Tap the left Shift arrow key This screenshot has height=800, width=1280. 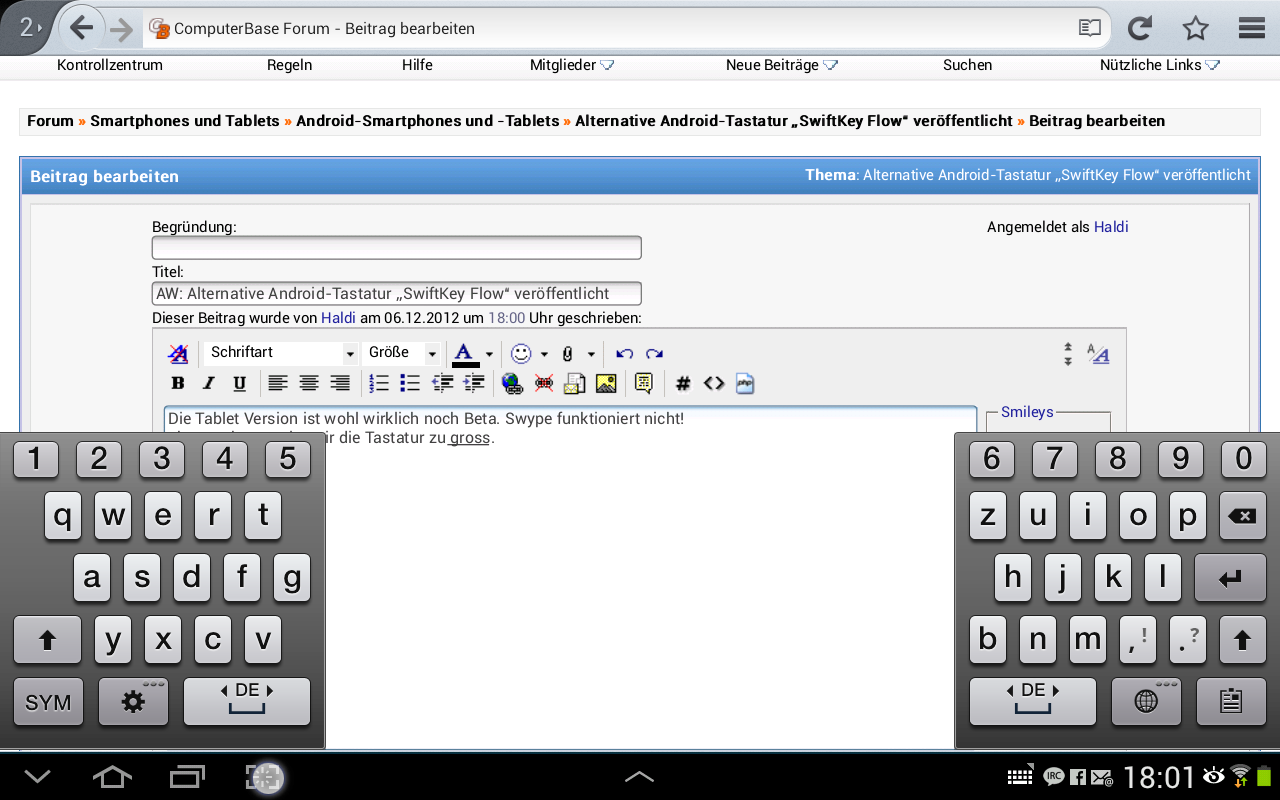click(x=47, y=641)
